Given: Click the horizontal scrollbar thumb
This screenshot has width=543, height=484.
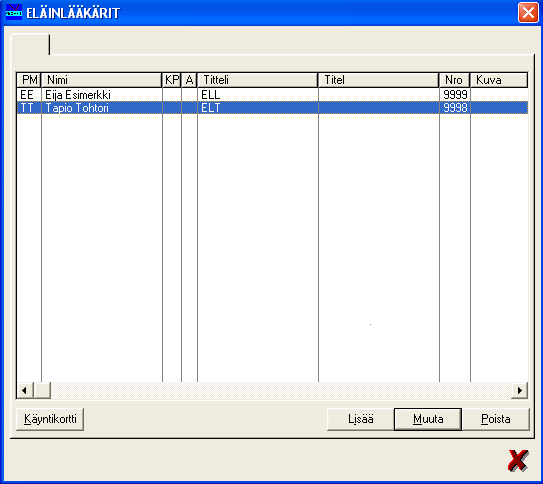Looking at the screenshot, I should coord(42,391).
